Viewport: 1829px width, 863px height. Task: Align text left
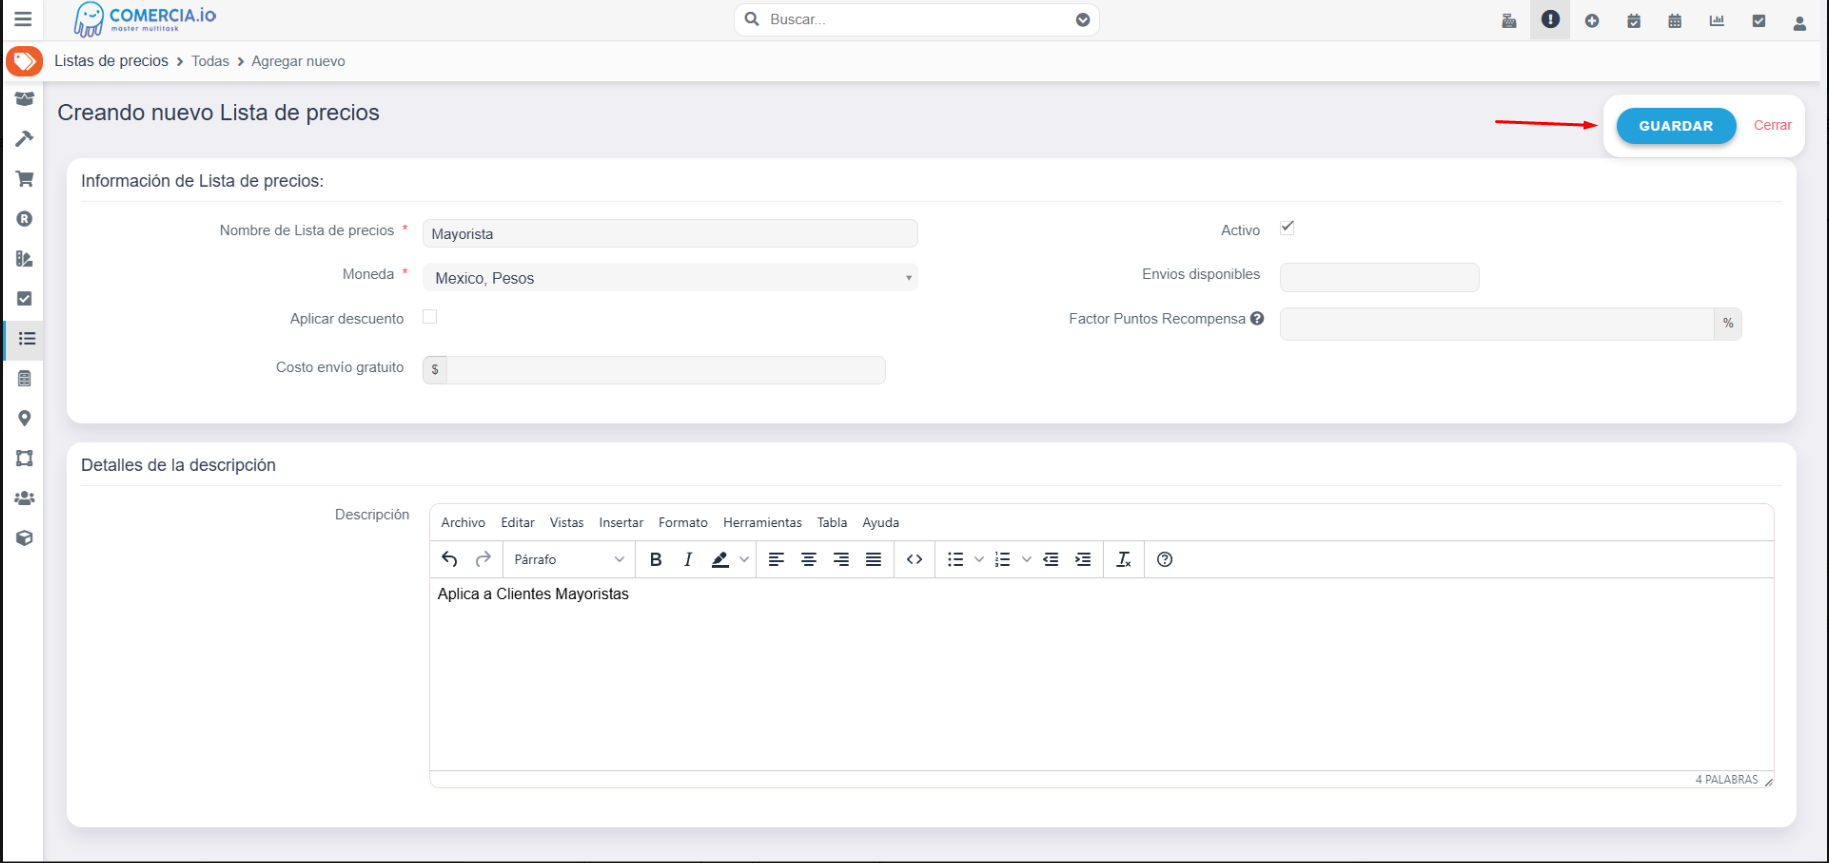pyautogui.click(x=776, y=559)
